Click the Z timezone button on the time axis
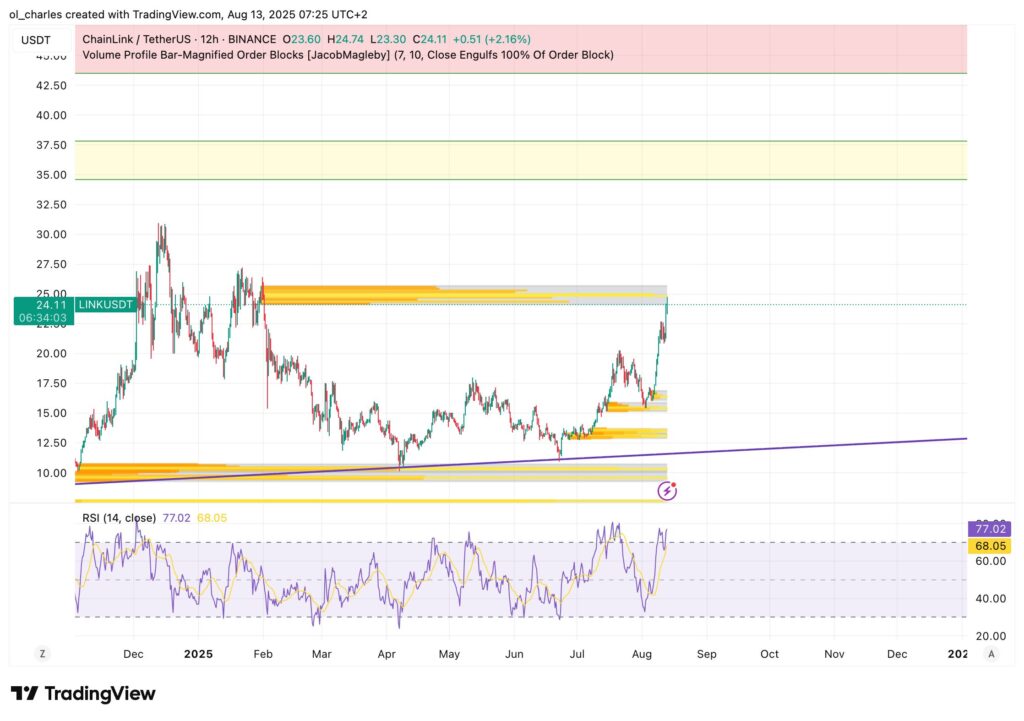 [x=42, y=653]
